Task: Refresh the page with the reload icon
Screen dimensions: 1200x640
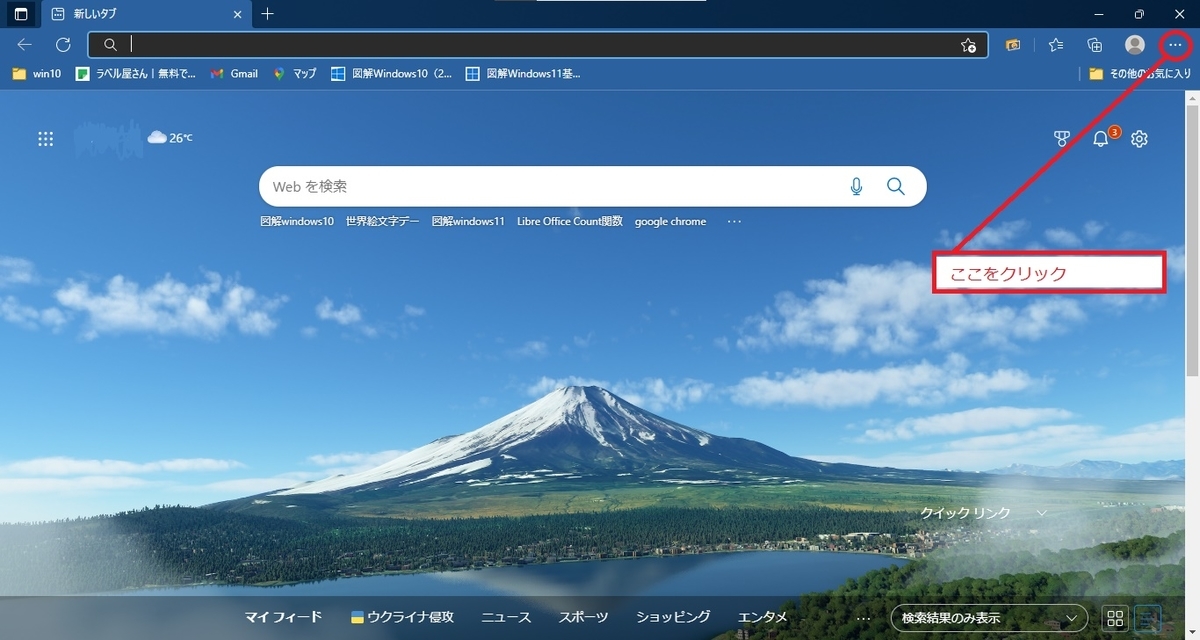Action: point(62,45)
